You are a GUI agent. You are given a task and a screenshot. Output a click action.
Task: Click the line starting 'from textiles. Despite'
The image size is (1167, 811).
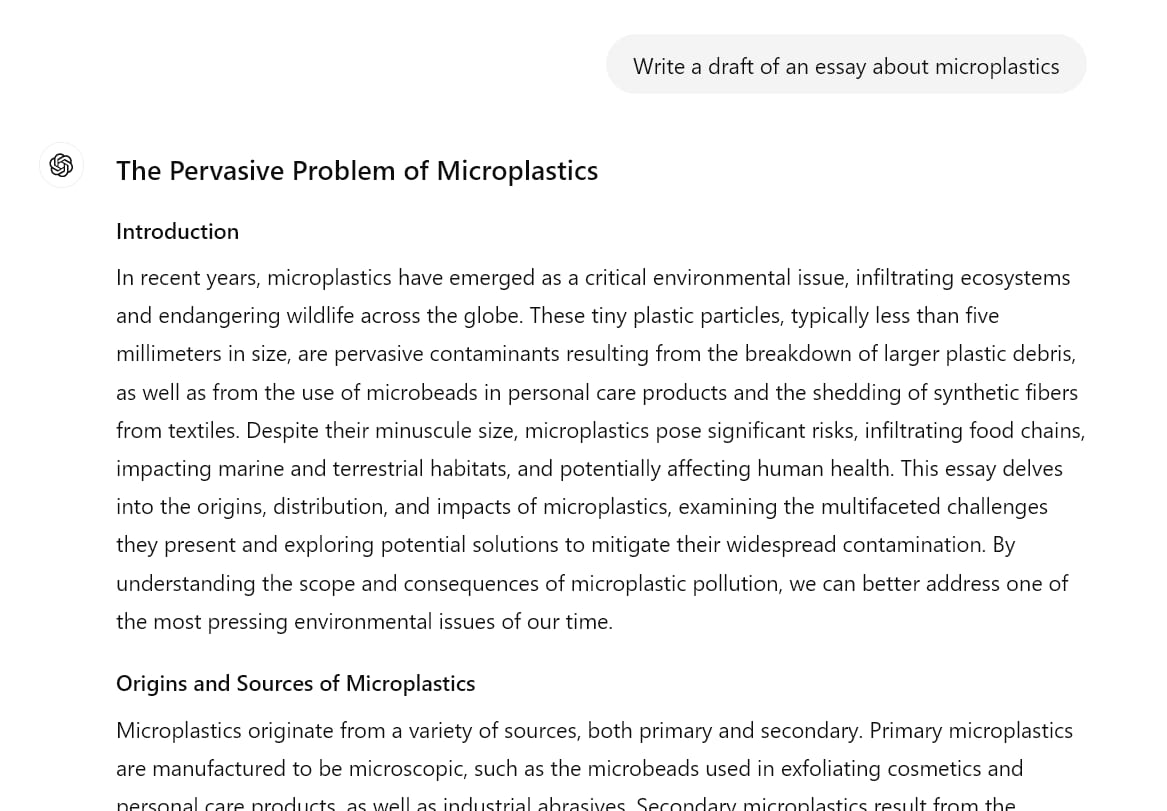601,430
